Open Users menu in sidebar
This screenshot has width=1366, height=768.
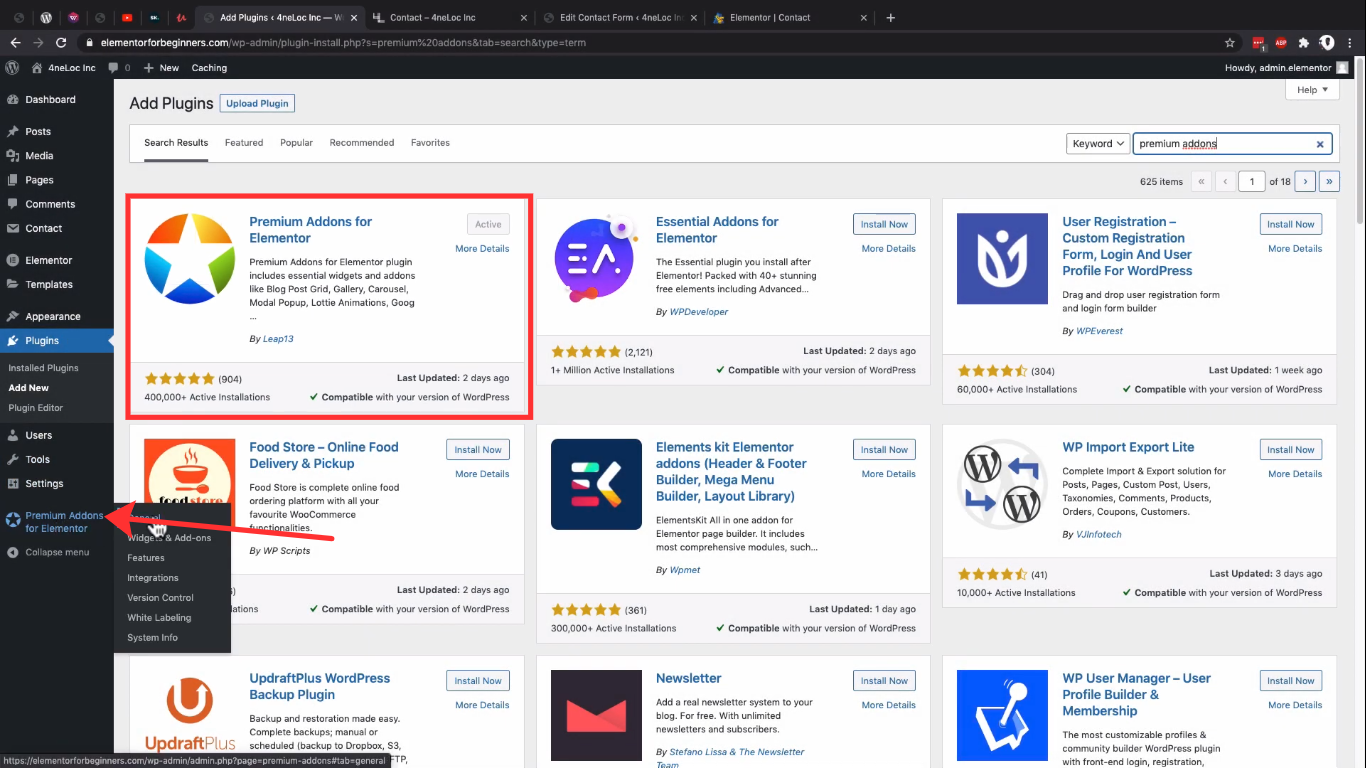click(39, 435)
